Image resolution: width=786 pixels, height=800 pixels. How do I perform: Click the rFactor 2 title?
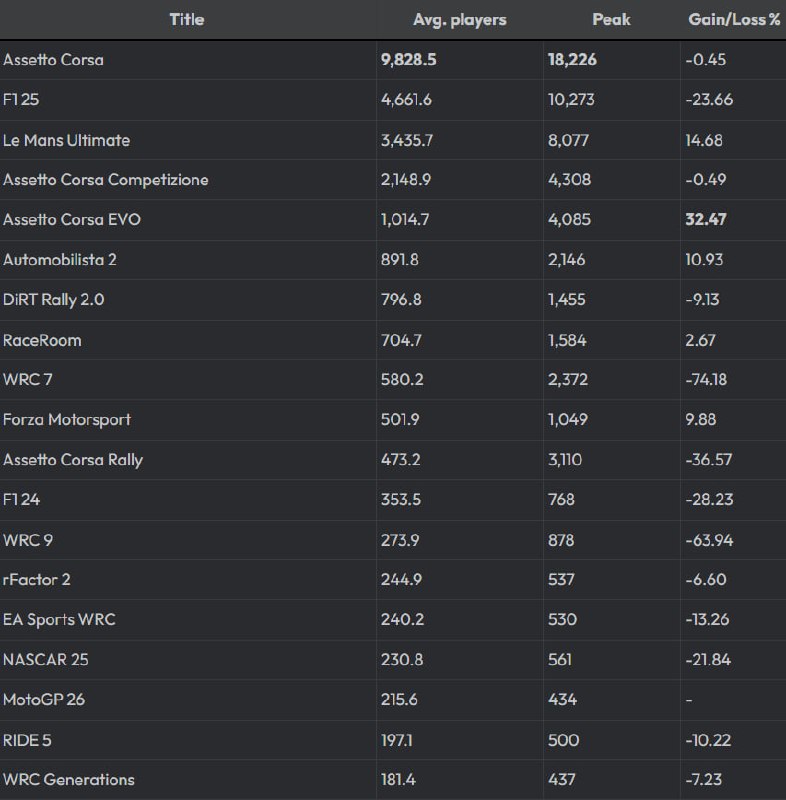pos(37,580)
